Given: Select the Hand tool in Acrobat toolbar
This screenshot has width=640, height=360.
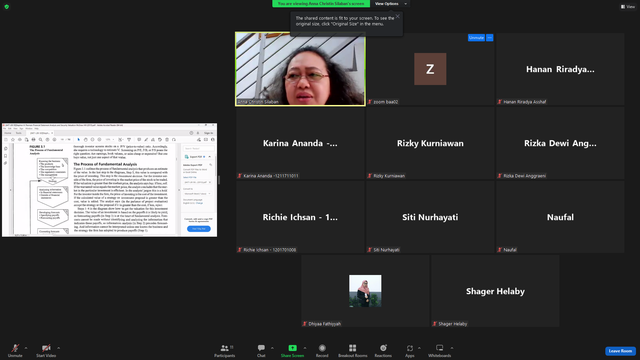Looking at the screenshot, I should click(x=85, y=140).
